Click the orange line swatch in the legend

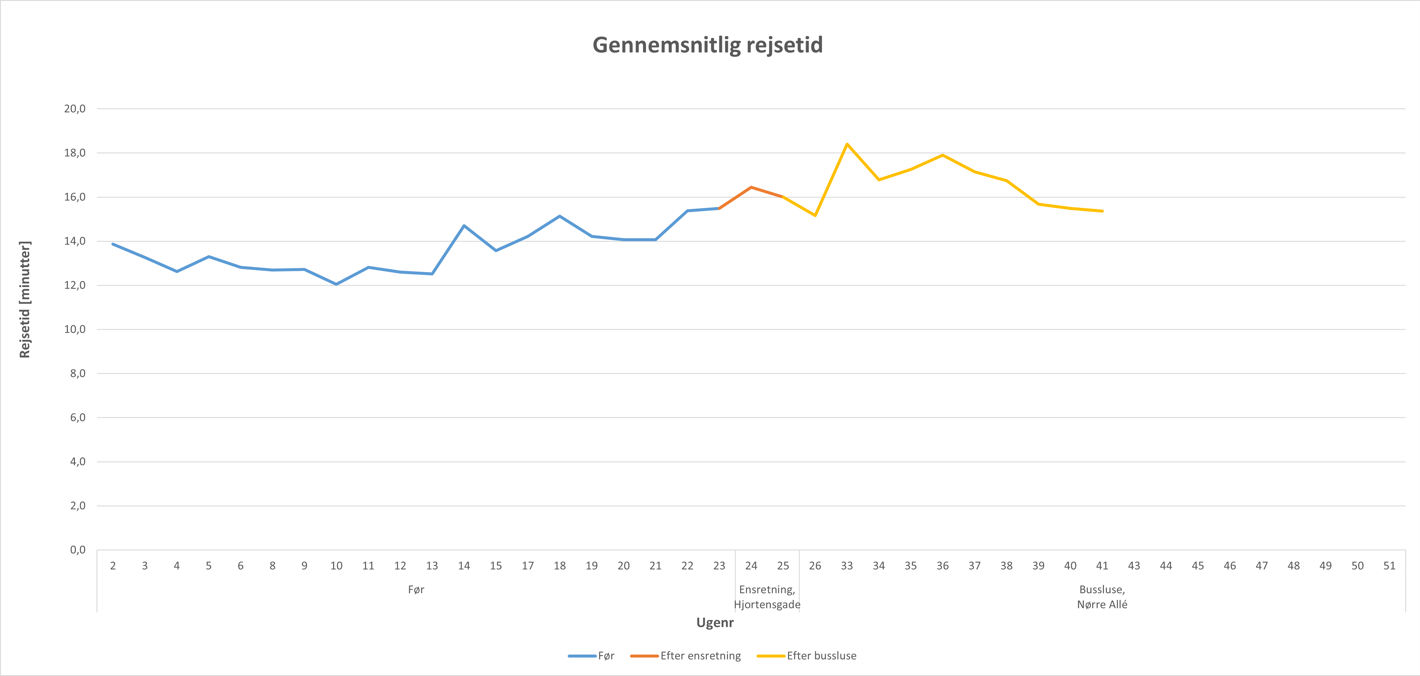click(x=643, y=656)
